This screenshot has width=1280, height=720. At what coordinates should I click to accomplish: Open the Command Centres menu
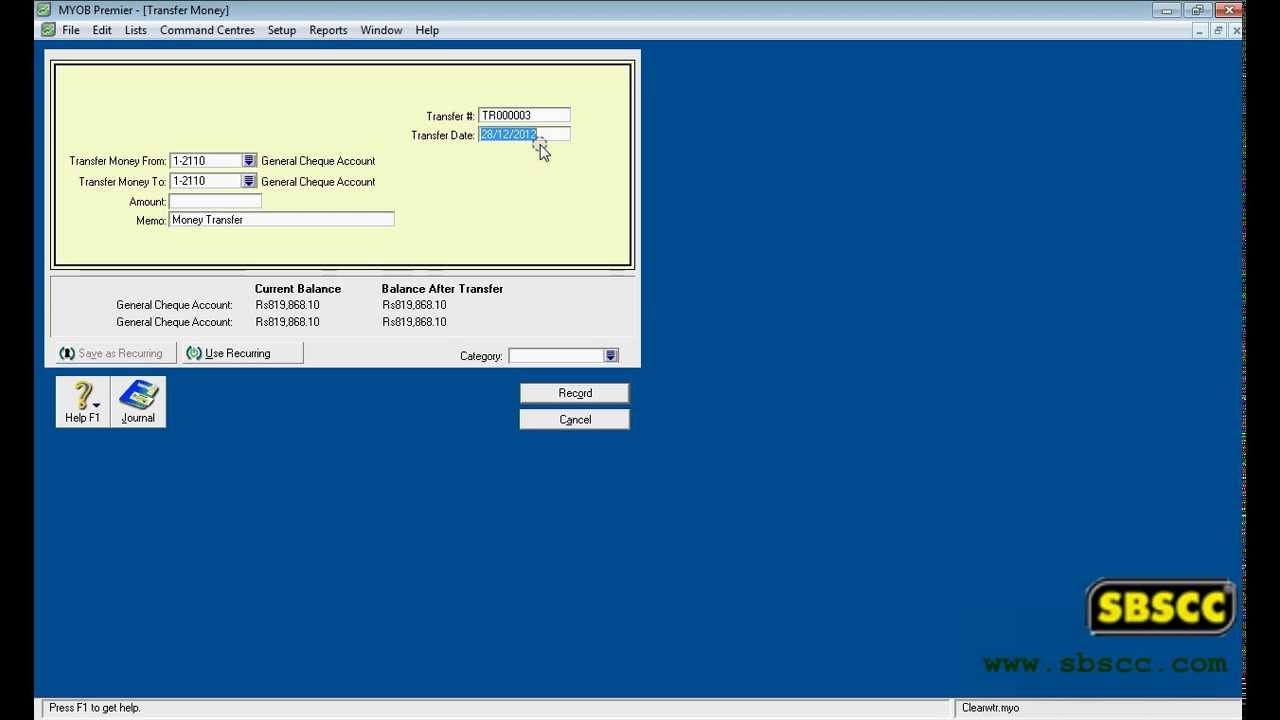[x=207, y=30]
